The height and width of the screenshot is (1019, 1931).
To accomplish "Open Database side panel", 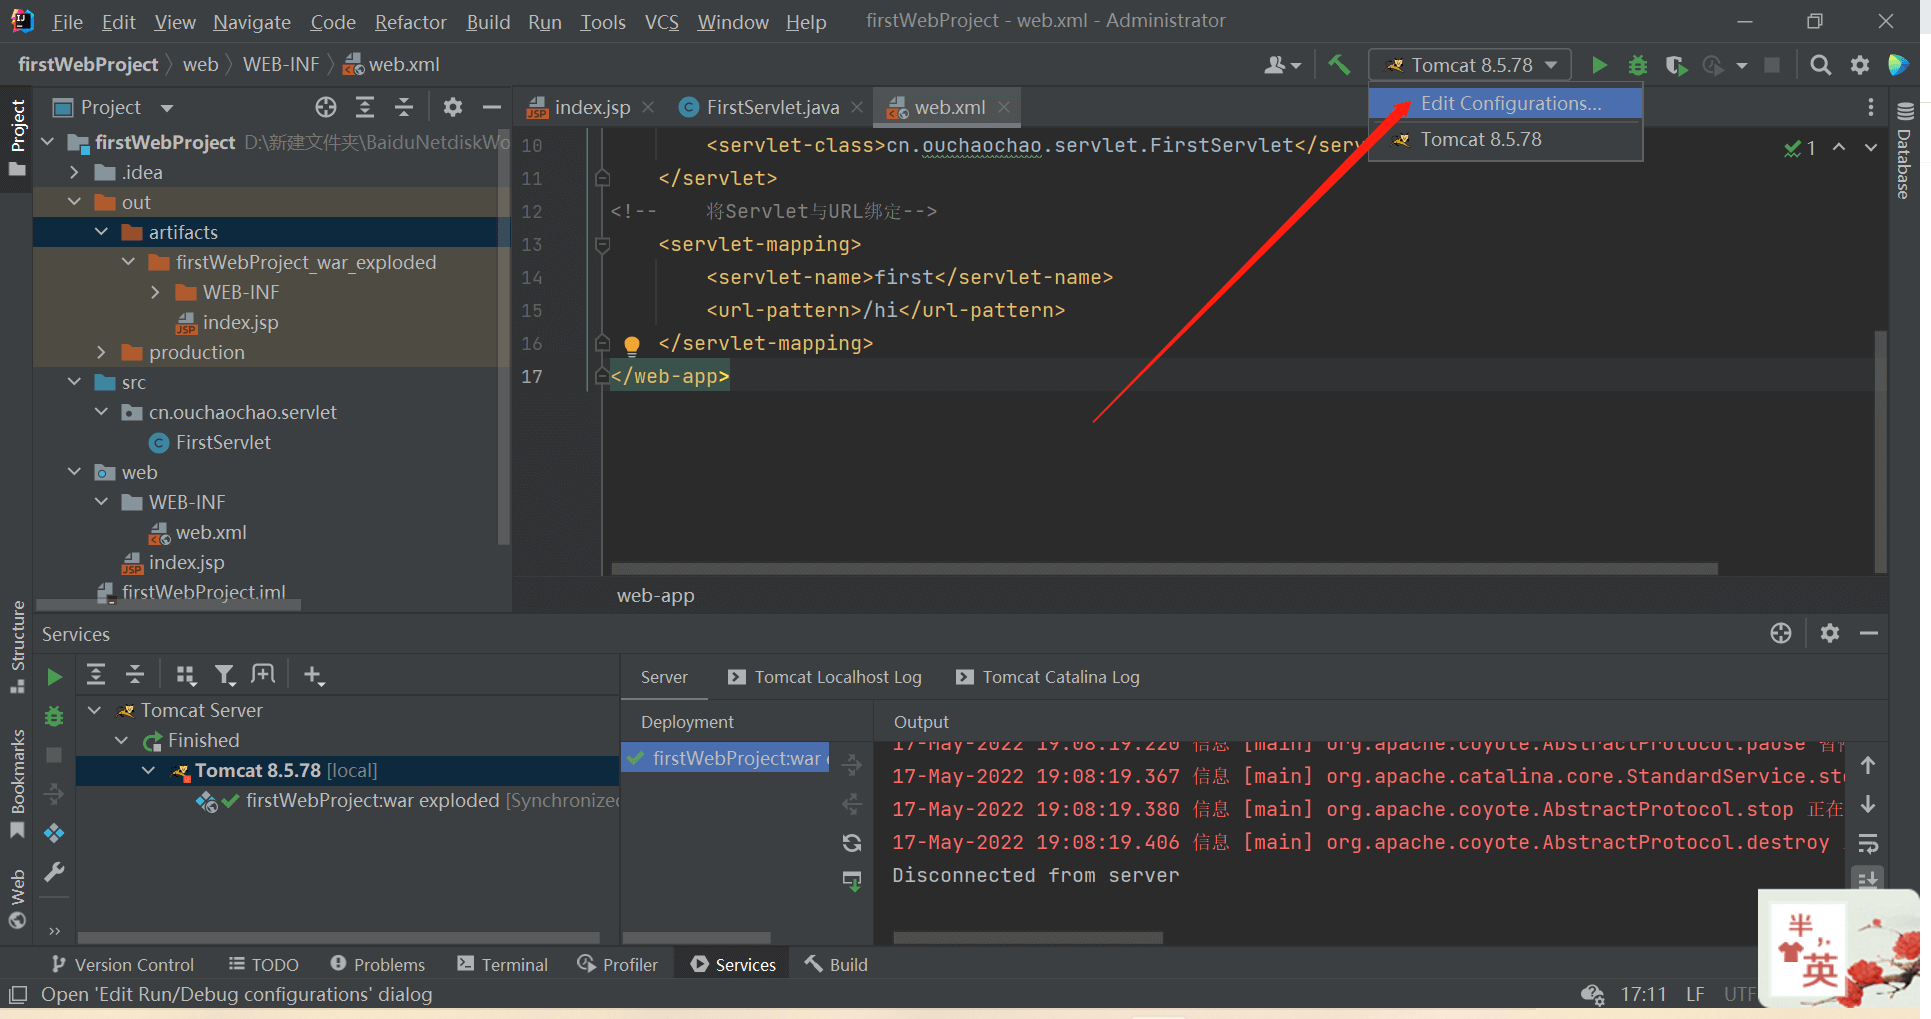I will pos(1904,150).
